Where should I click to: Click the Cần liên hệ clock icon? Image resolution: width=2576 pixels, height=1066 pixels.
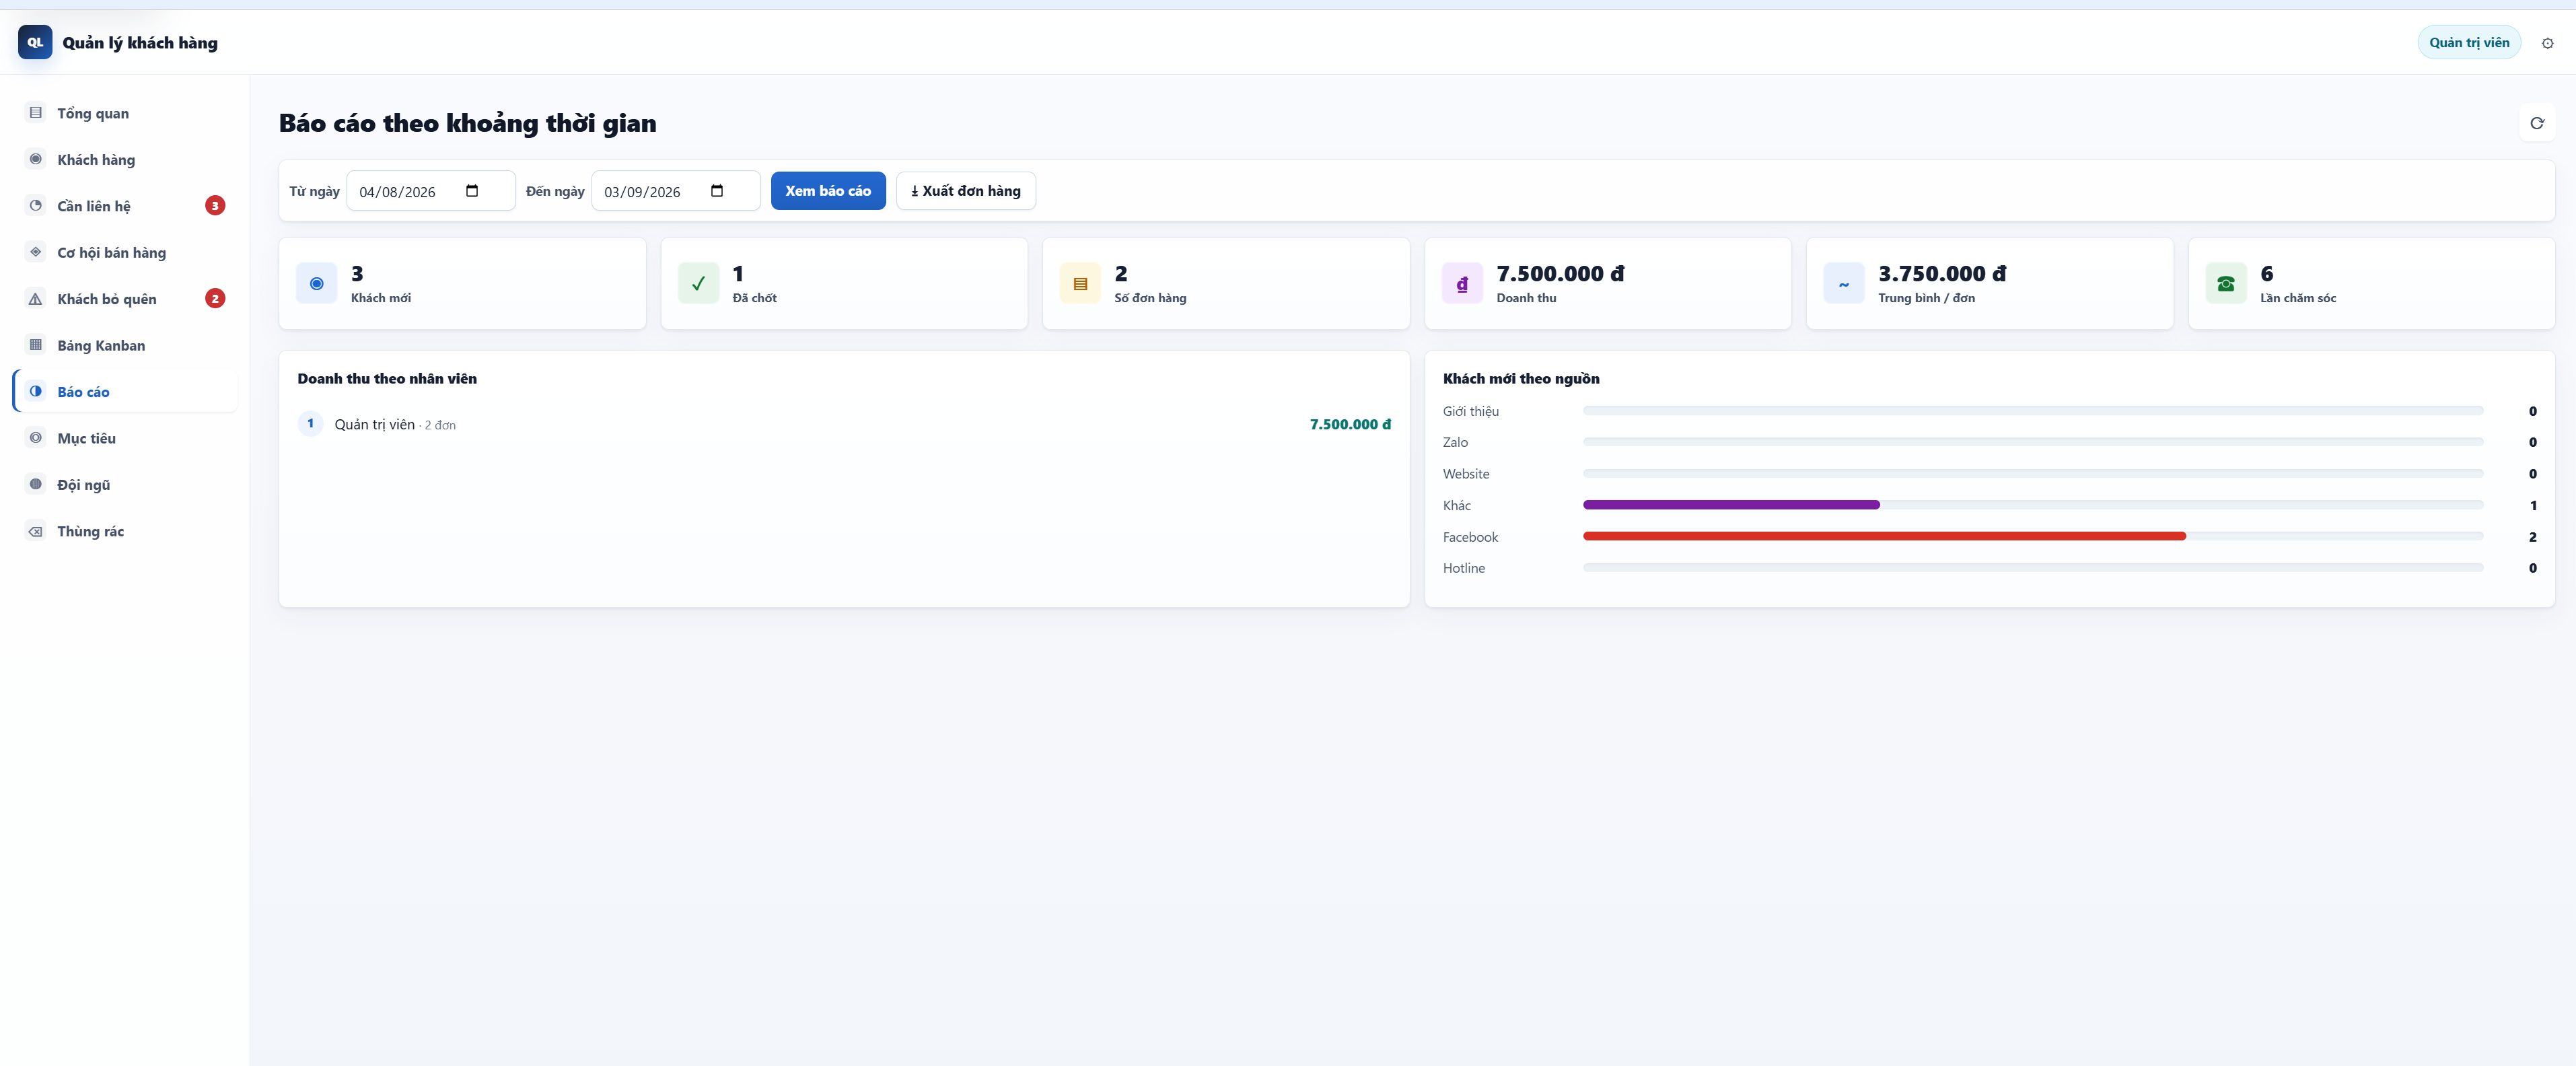[36, 206]
